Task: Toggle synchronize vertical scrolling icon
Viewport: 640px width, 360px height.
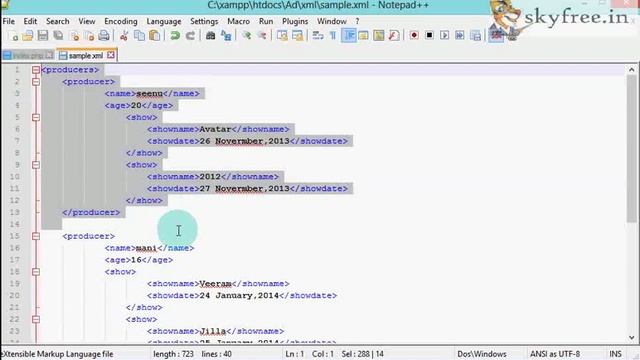Action: pos(282,36)
